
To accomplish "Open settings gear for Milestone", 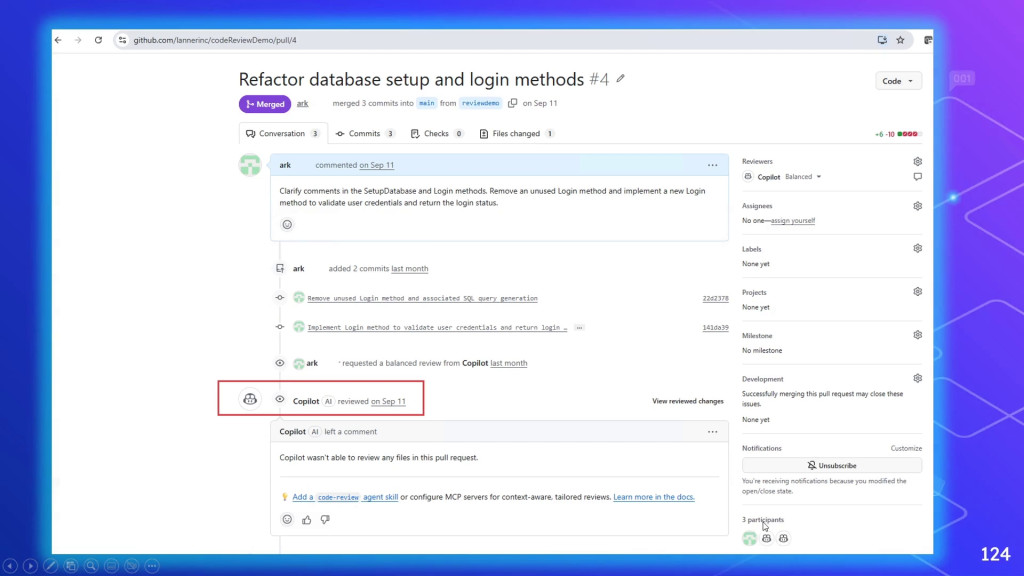I will pyautogui.click(x=918, y=335).
